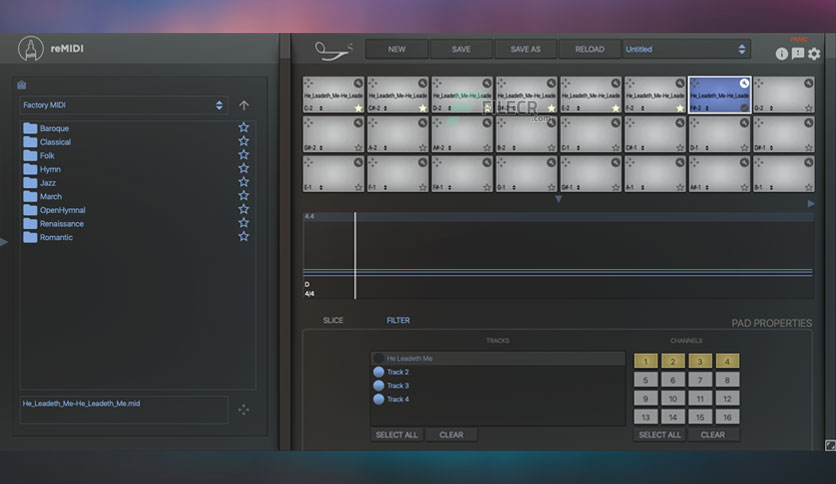Switch to the SLICE tab
The image size is (836, 484).
333,320
